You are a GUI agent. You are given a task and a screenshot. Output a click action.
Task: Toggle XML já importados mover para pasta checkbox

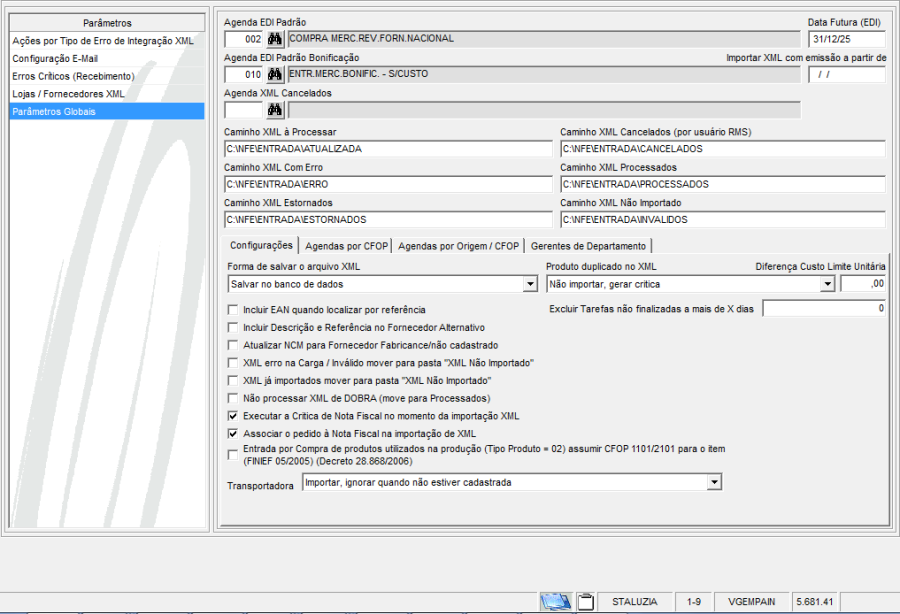click(232, 380)
